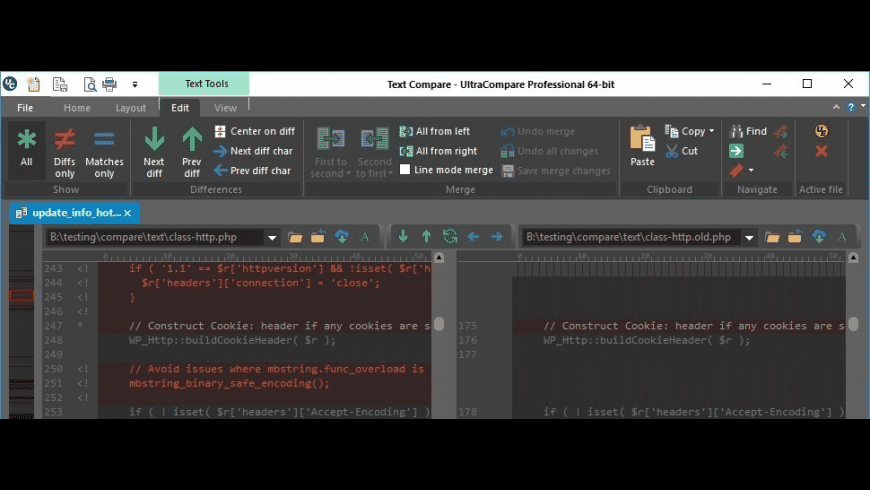Click left pane vertical scrollbar thumb
Viewport: 870px width, 490px height.
coord(439,324)
